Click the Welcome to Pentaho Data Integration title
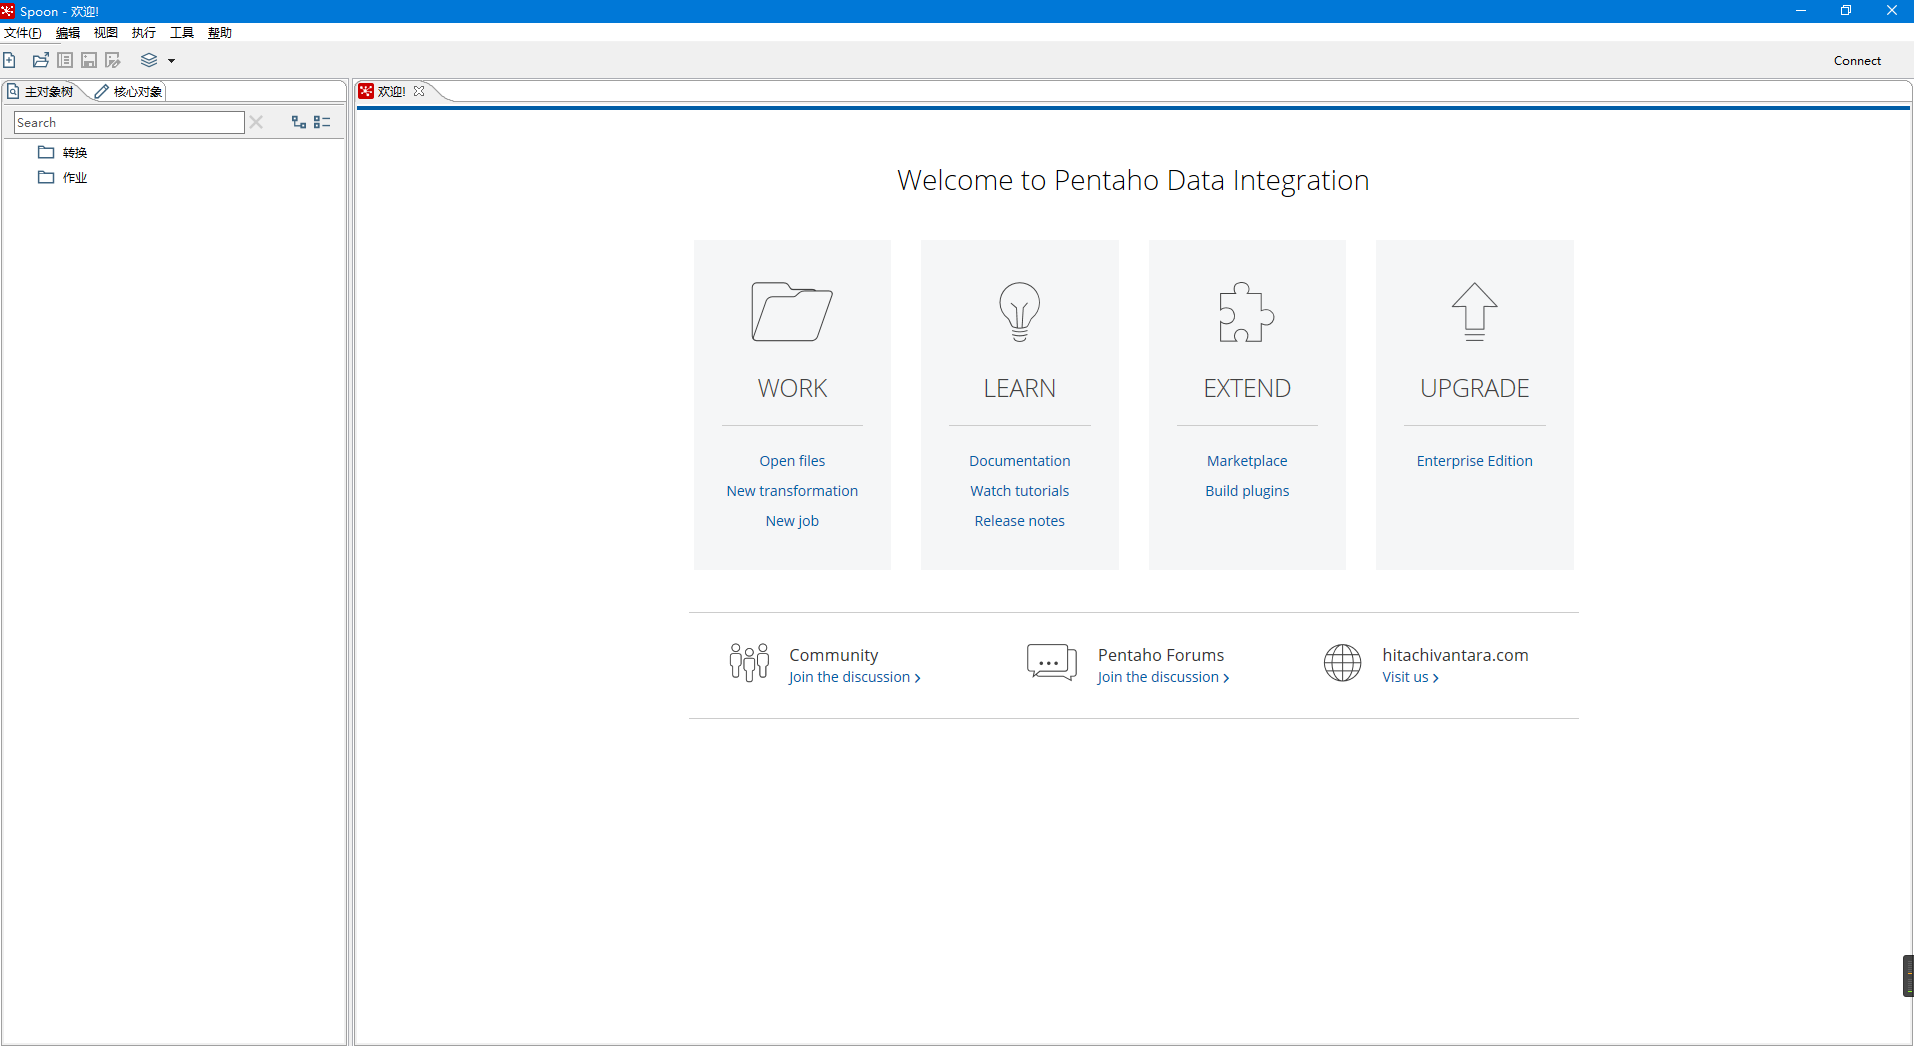Viewport: 1914px width, 1046px height. (1133, 180)
